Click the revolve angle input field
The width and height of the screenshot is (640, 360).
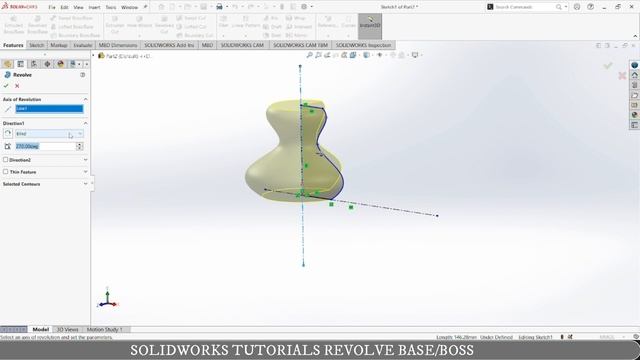(45, 146)
